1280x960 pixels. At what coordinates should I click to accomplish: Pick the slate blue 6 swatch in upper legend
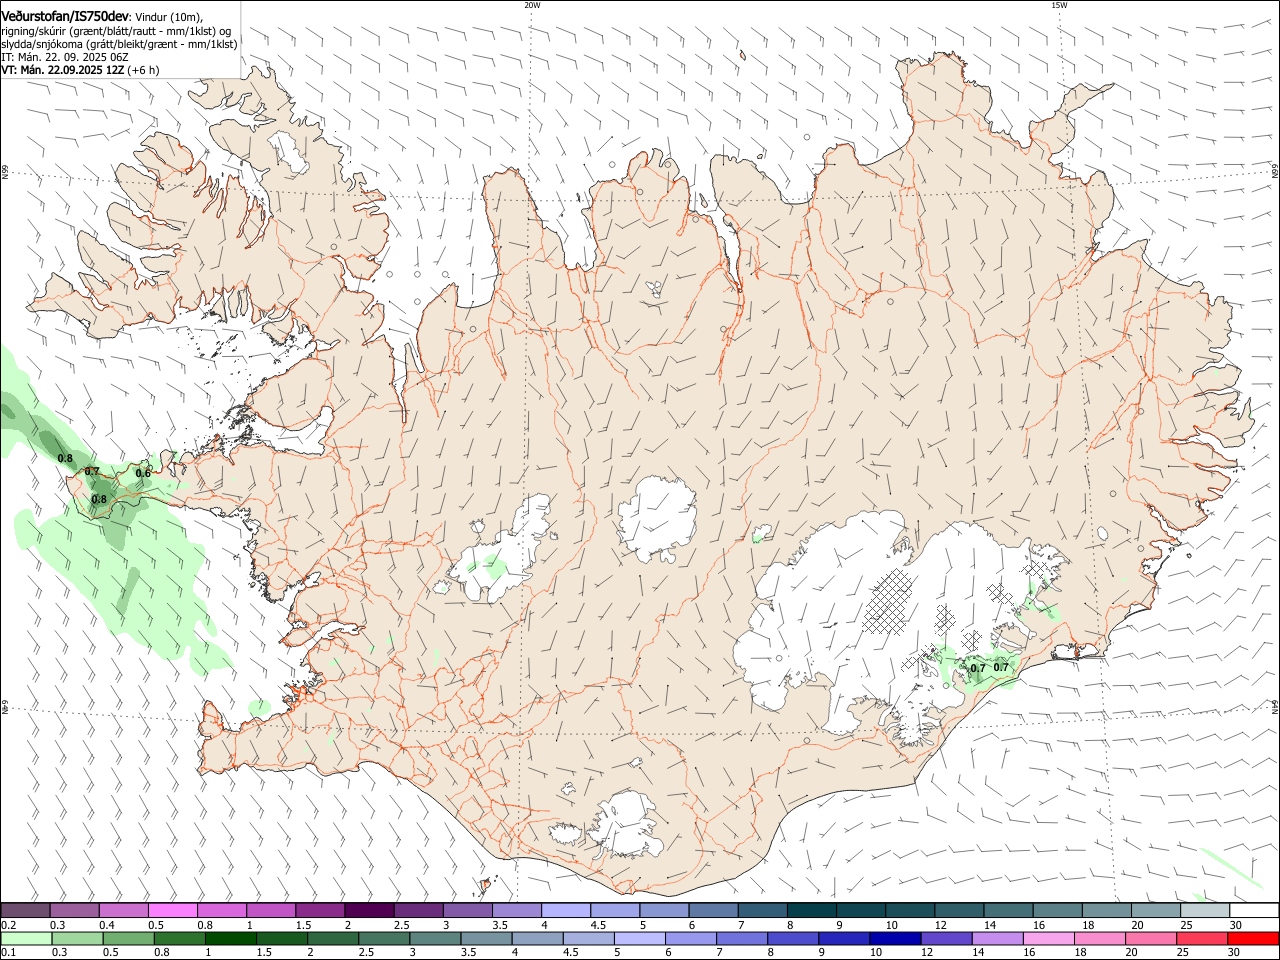point(714,910)
